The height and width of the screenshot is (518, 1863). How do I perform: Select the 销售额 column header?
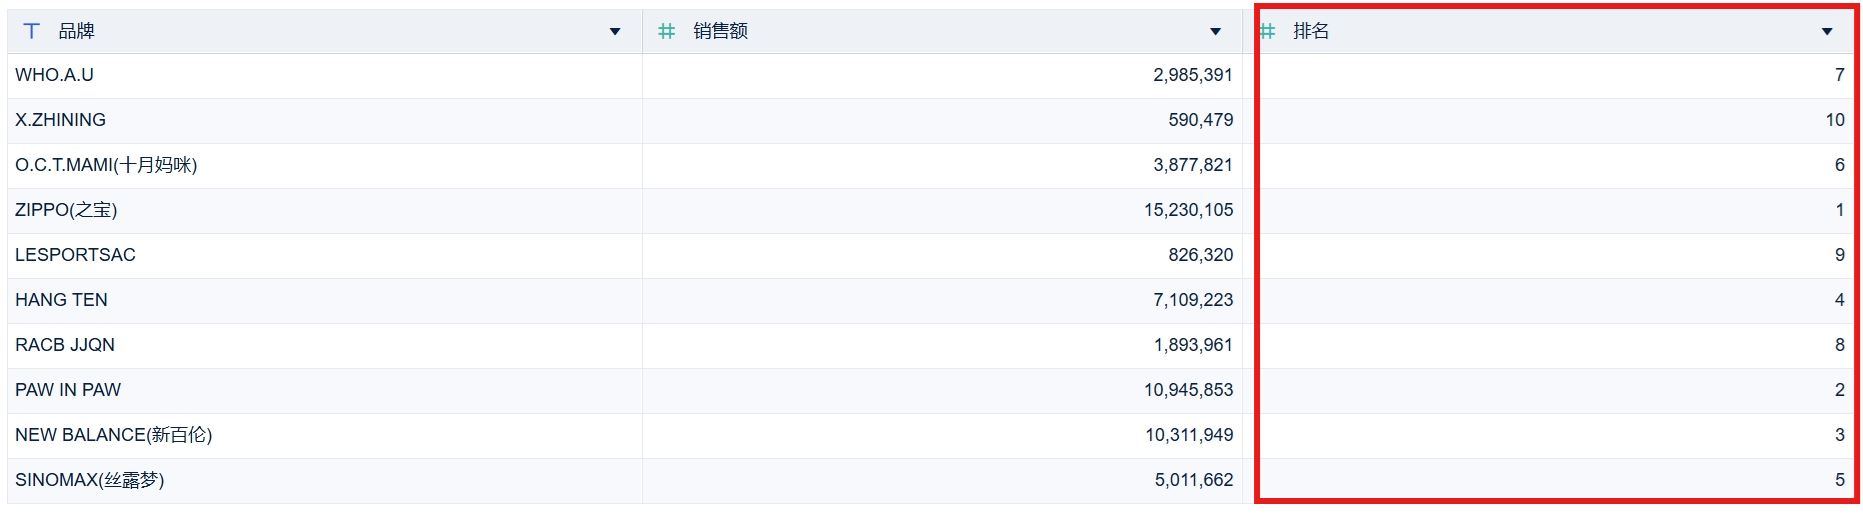click(943, 31)
